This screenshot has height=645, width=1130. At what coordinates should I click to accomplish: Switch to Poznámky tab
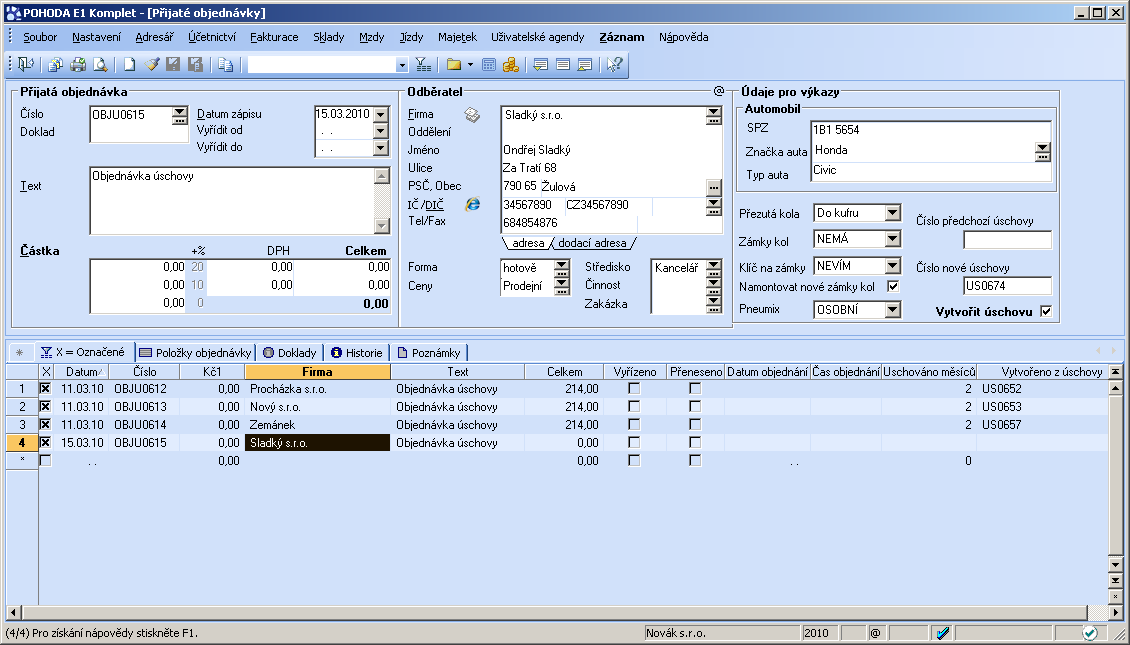pyautogui.click(x=429, y=352)
